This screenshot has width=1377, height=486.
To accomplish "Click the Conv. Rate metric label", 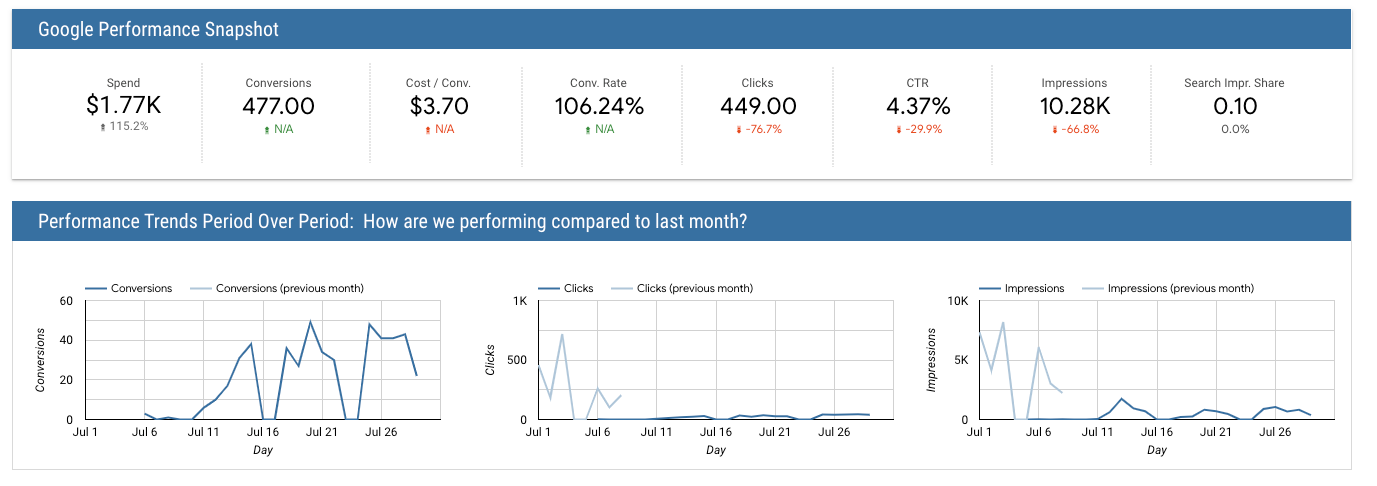I will click(599, 83).
